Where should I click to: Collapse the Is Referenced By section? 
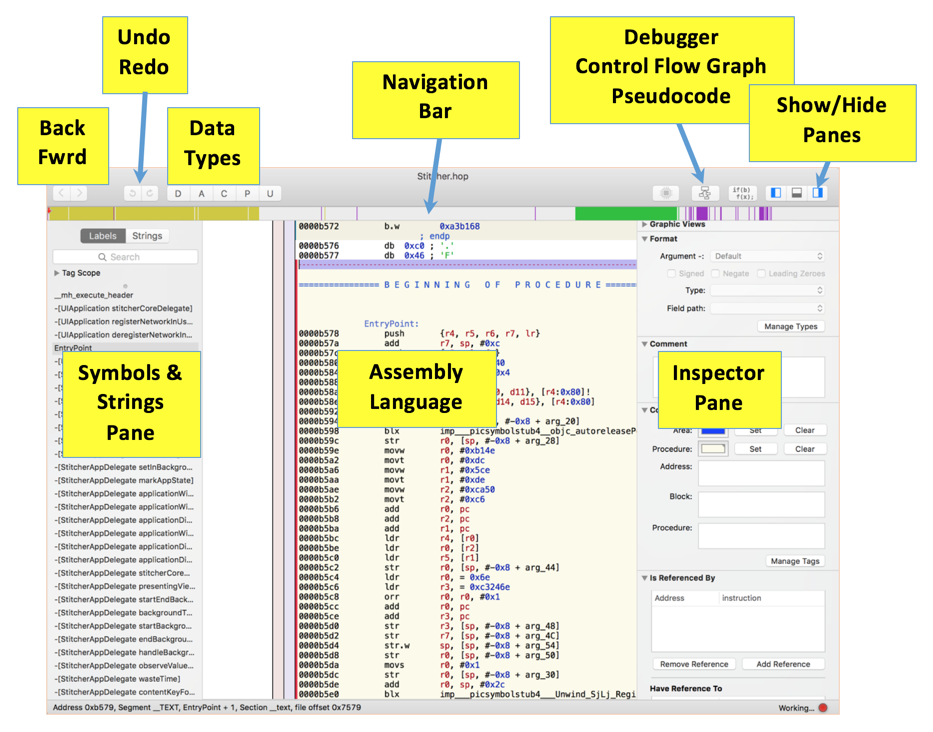644,578
